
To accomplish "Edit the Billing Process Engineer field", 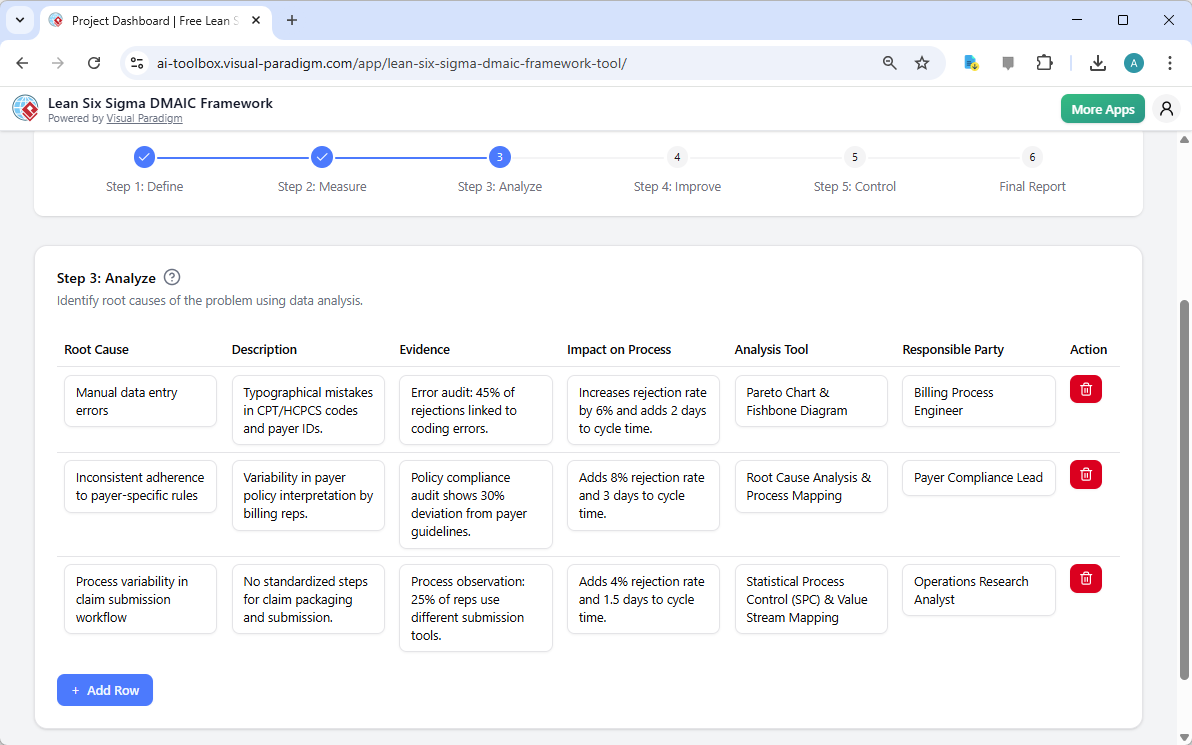I will click(x=978, y=401).
